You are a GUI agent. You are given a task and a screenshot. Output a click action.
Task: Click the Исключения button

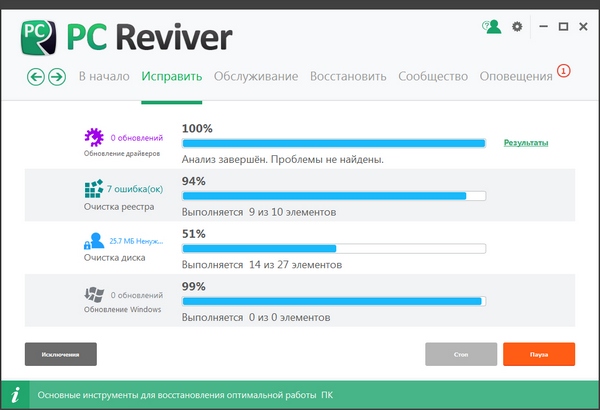pyautogui.click(x=61, y=354)
